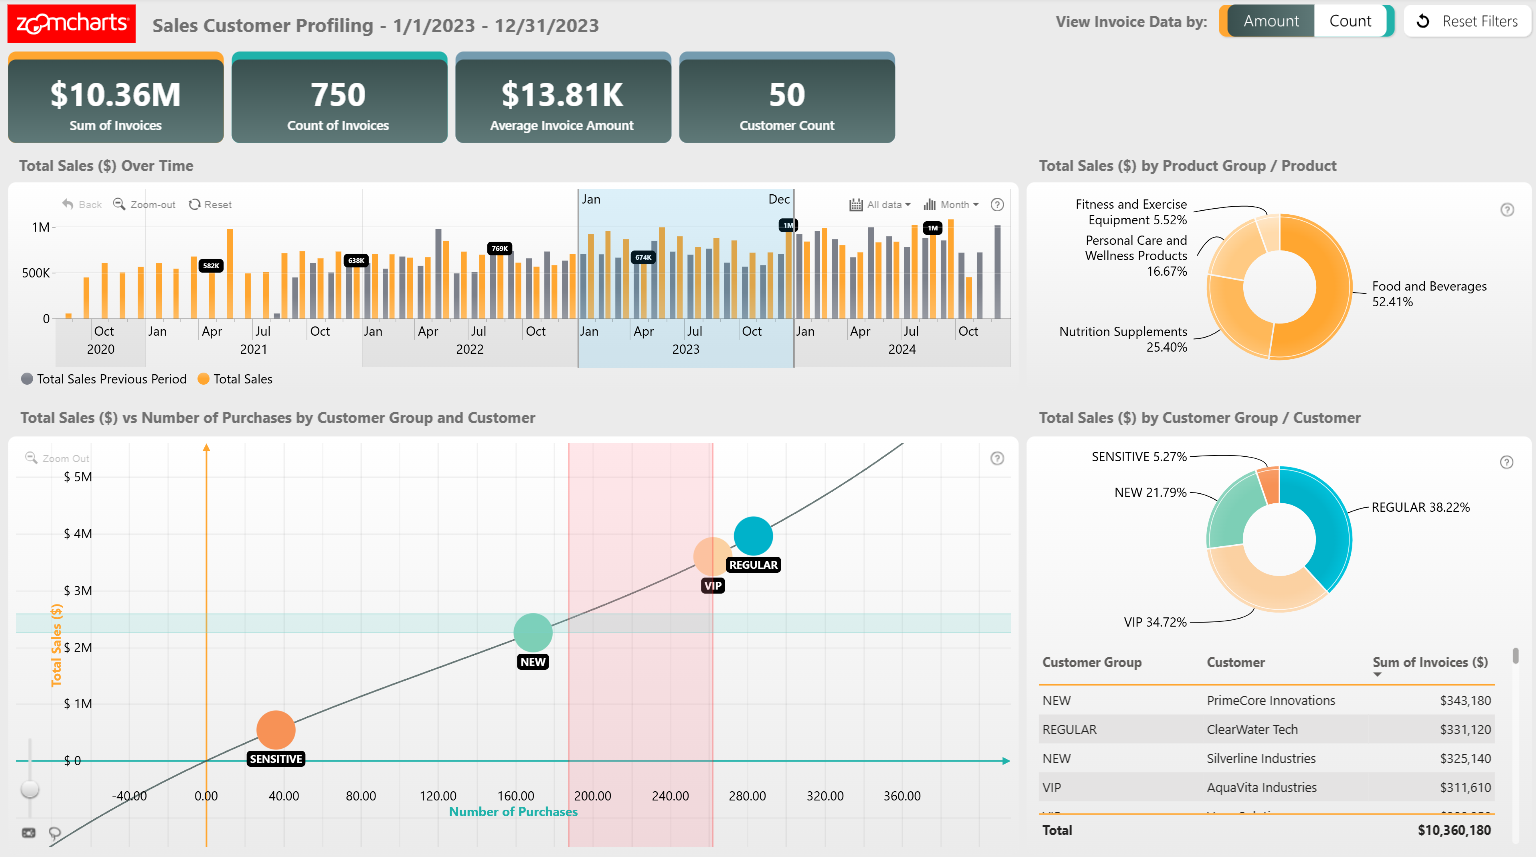Viewport: 1536px width, 857px height.
Task: Open help icon on the product donut chart
Action: tap(1507, 210)
